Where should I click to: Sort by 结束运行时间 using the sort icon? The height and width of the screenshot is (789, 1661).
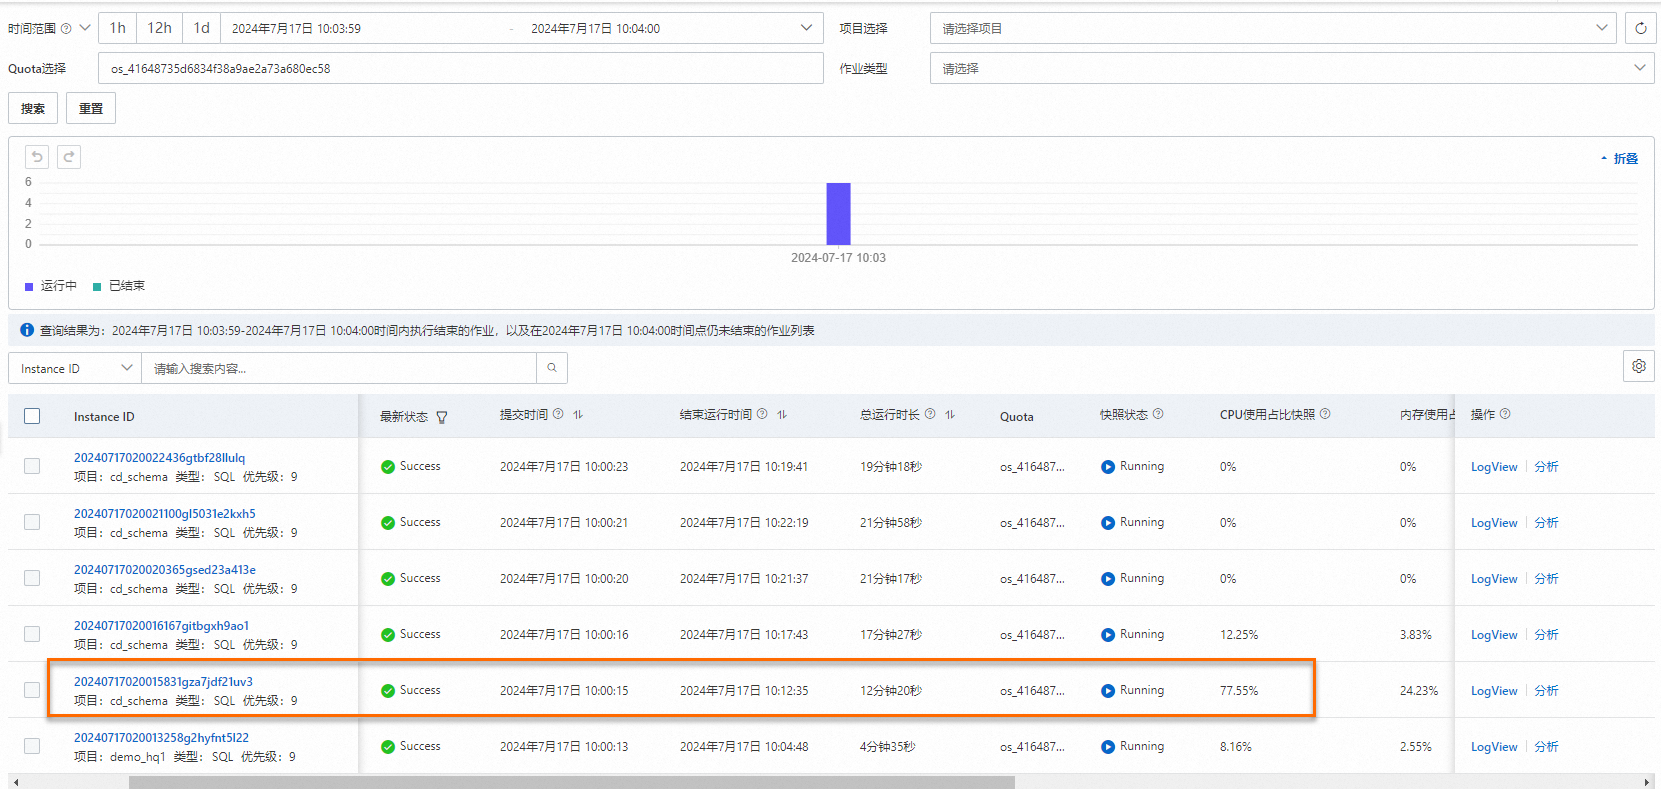coord(782,414)
